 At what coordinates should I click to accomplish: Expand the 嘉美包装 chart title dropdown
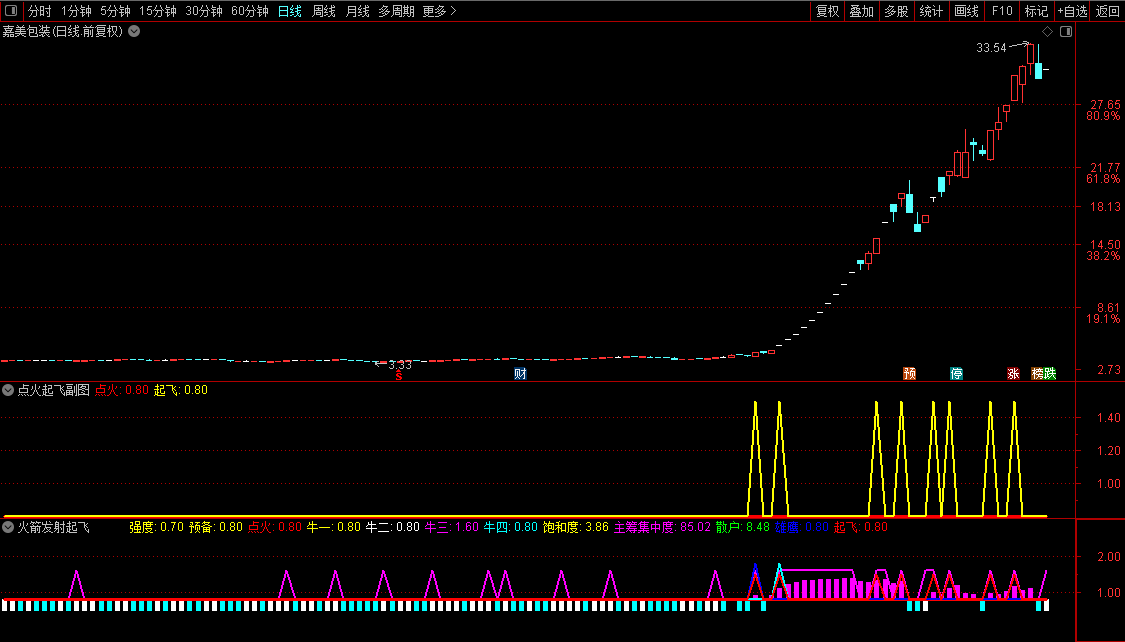134,31
